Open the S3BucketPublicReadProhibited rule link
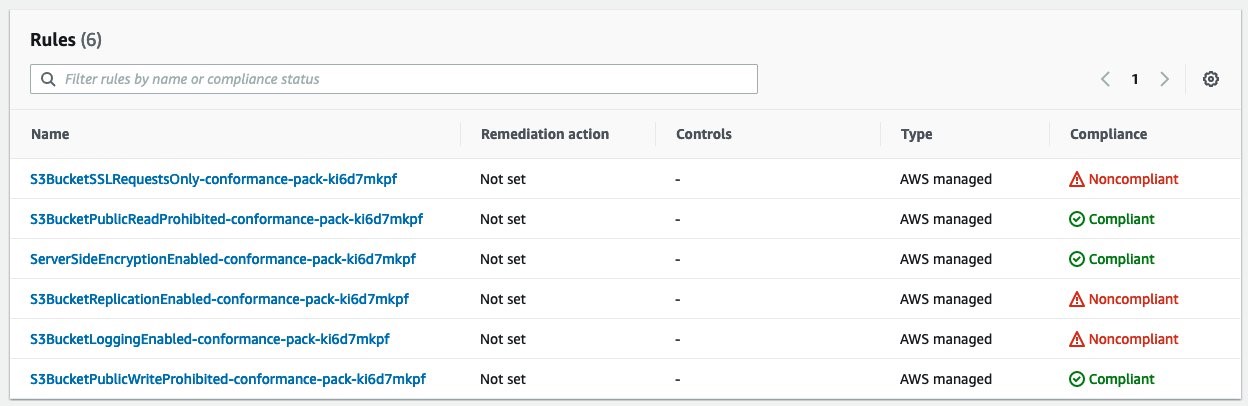Image resolution: width=1248 pixels, height=406 pixels. (x=227, y=219)
